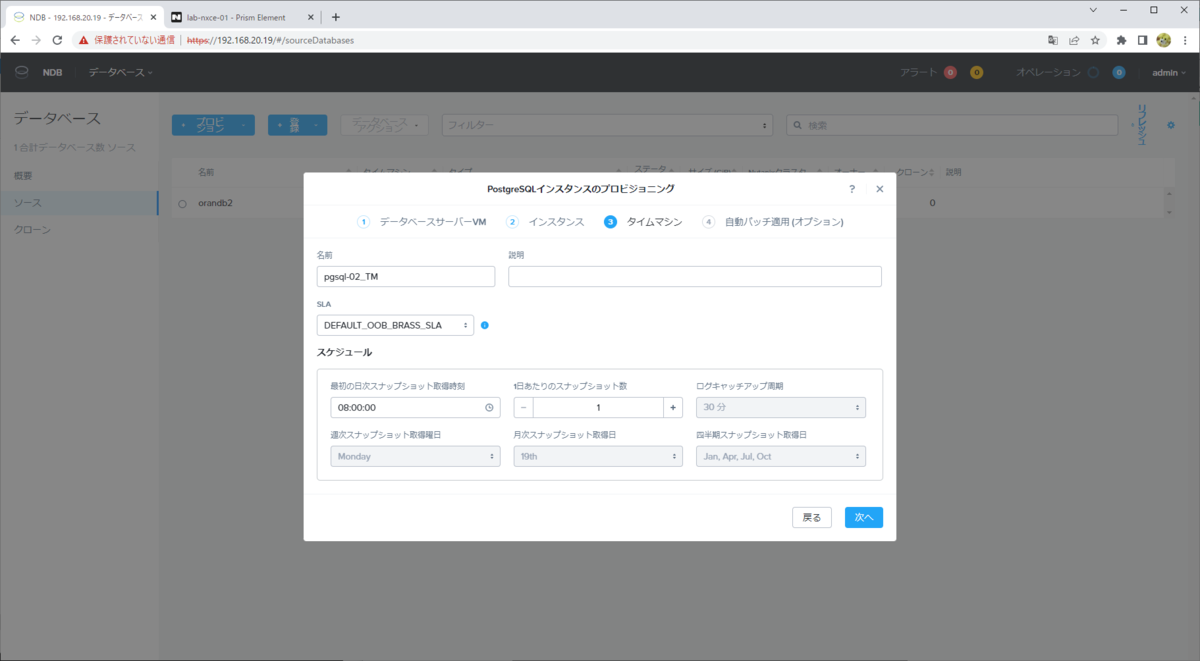Click the browser address bar URL

point(270,40)
